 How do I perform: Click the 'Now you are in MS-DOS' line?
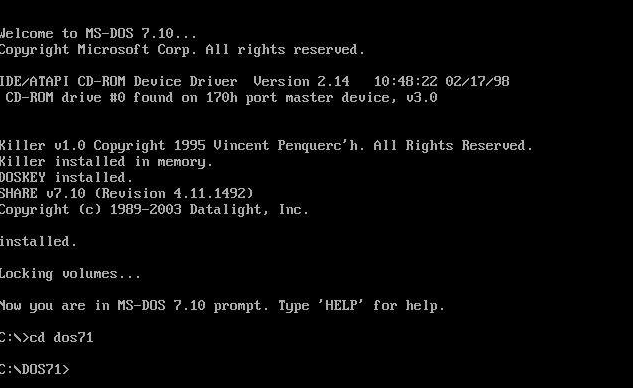click(x=222, y=306)
